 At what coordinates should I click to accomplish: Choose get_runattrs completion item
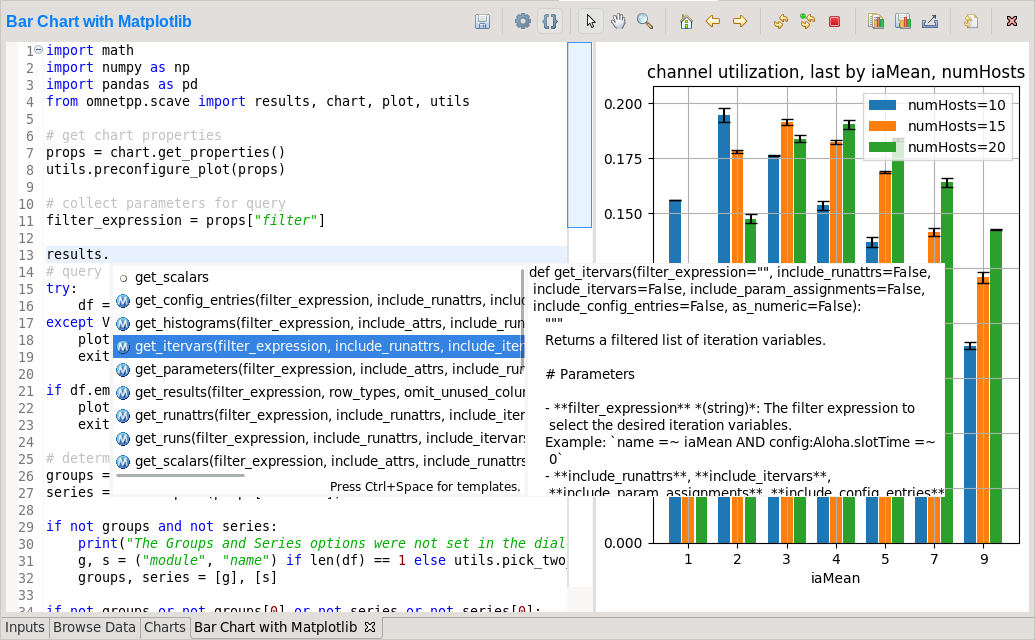[318, 415]
